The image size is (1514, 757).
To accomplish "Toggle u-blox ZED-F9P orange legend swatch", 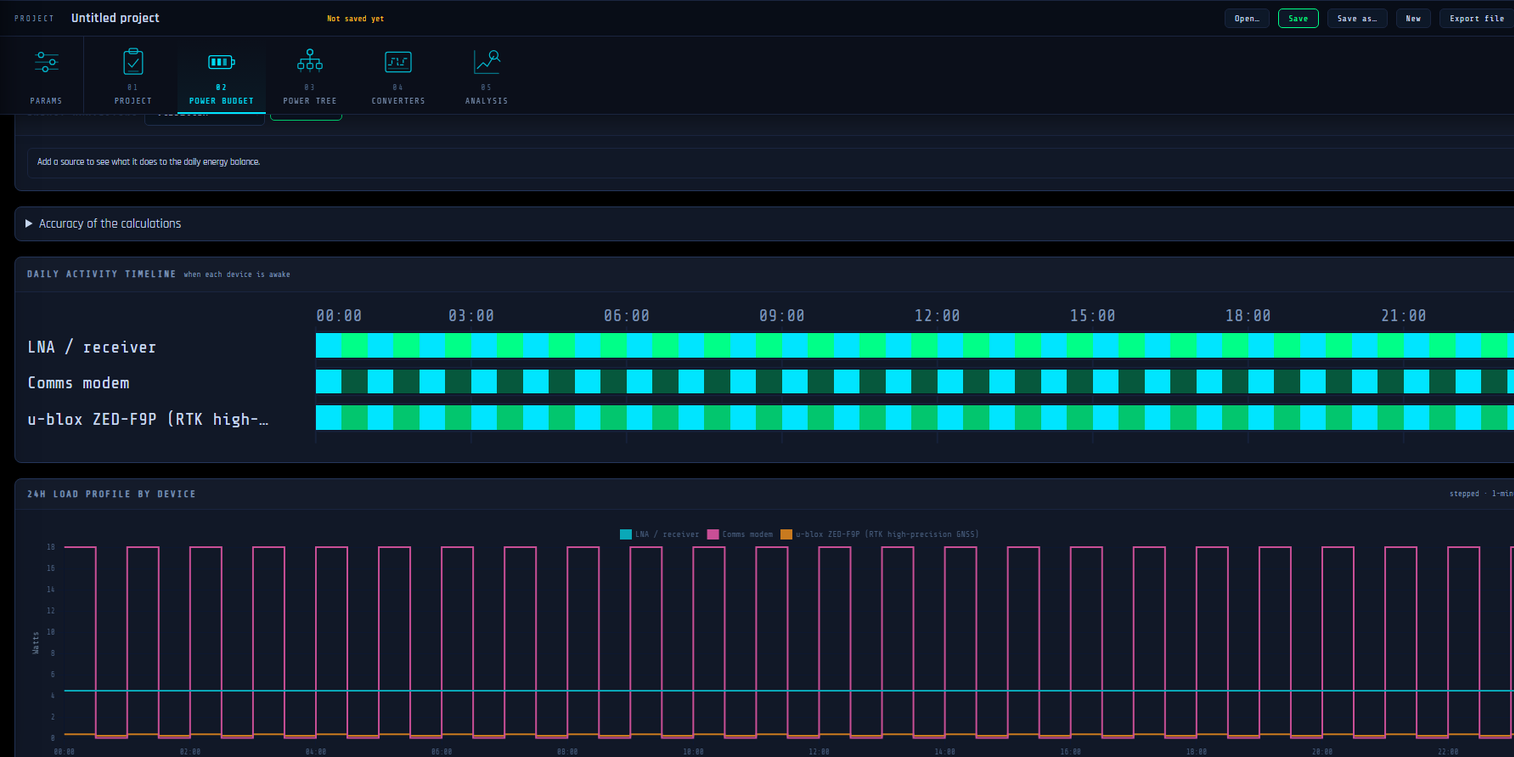I will pos(786,535).
